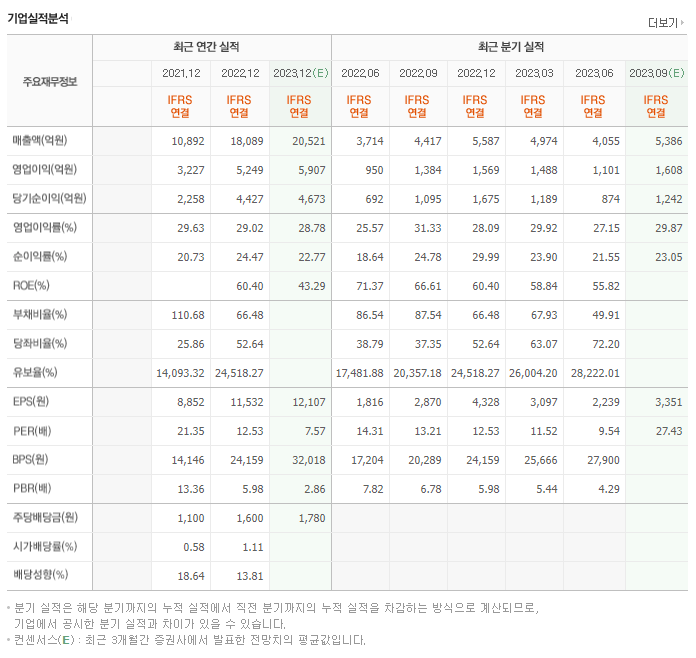Click the 2023.03 quarter column header
The height and width of the screenshot is (658, 696).
(534, 73)
